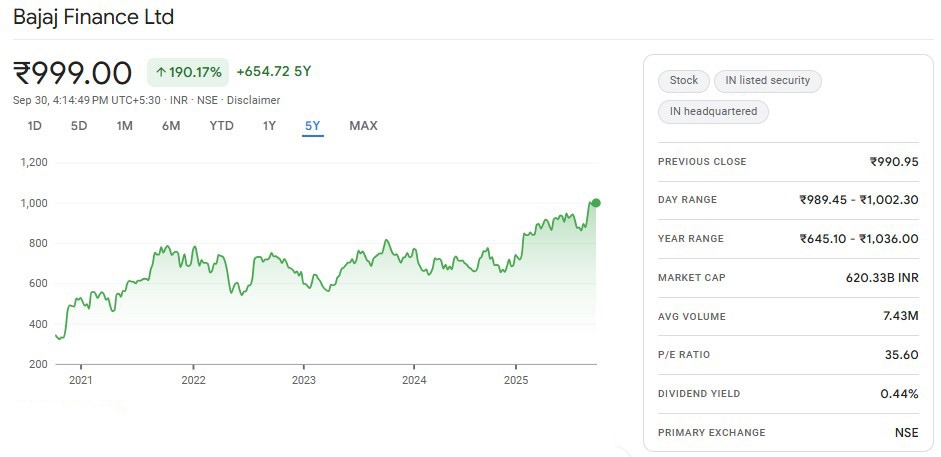
Task: Click the Stock chip
Action: coord(684,81)
